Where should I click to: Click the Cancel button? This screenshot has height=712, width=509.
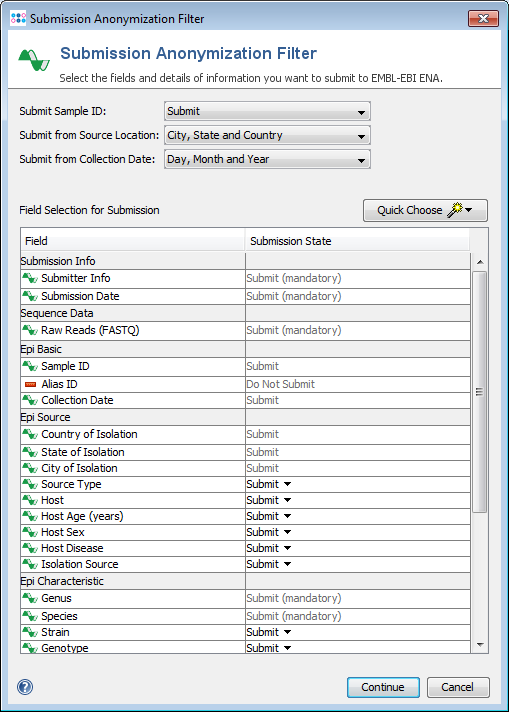click(x=458, y=687)
